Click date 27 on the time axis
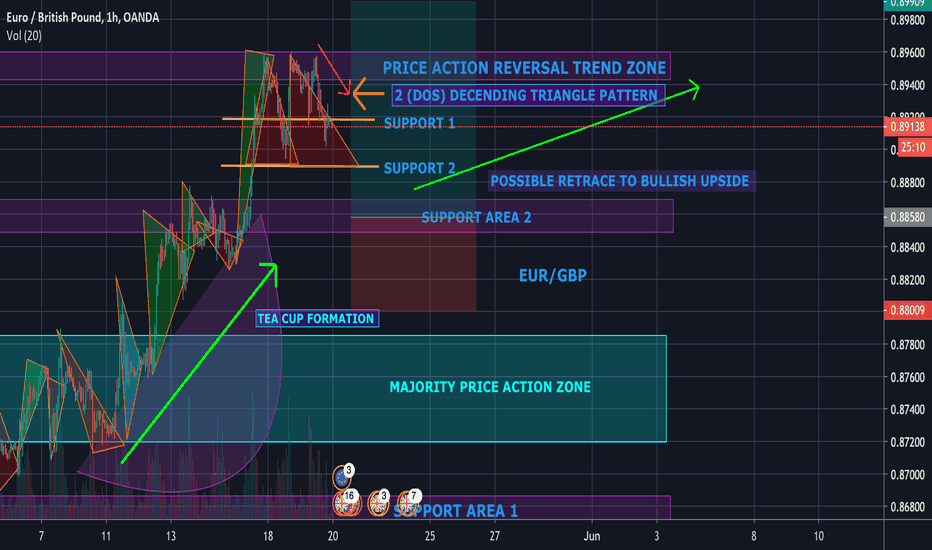The width and height of the screenshot is (932, 550). [495, 536]
